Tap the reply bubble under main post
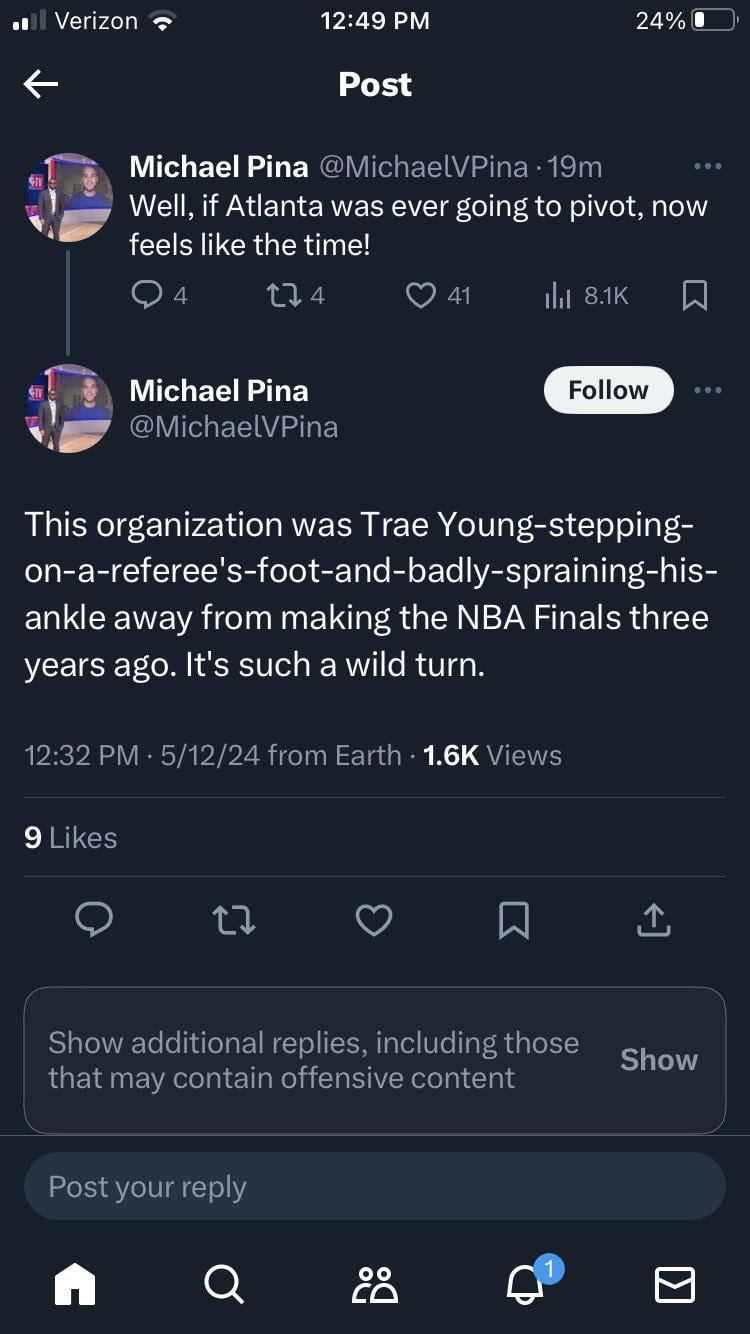 tap(94, 919)
